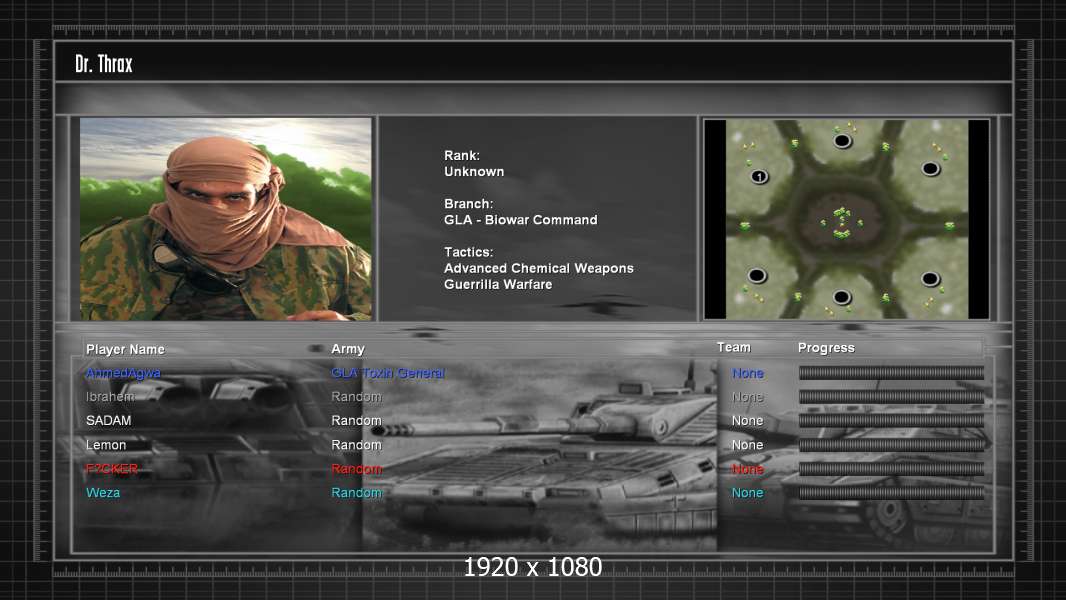Select player name "Weza"
Viewport: 1066px width, 600px height.
tap(103, 493)
